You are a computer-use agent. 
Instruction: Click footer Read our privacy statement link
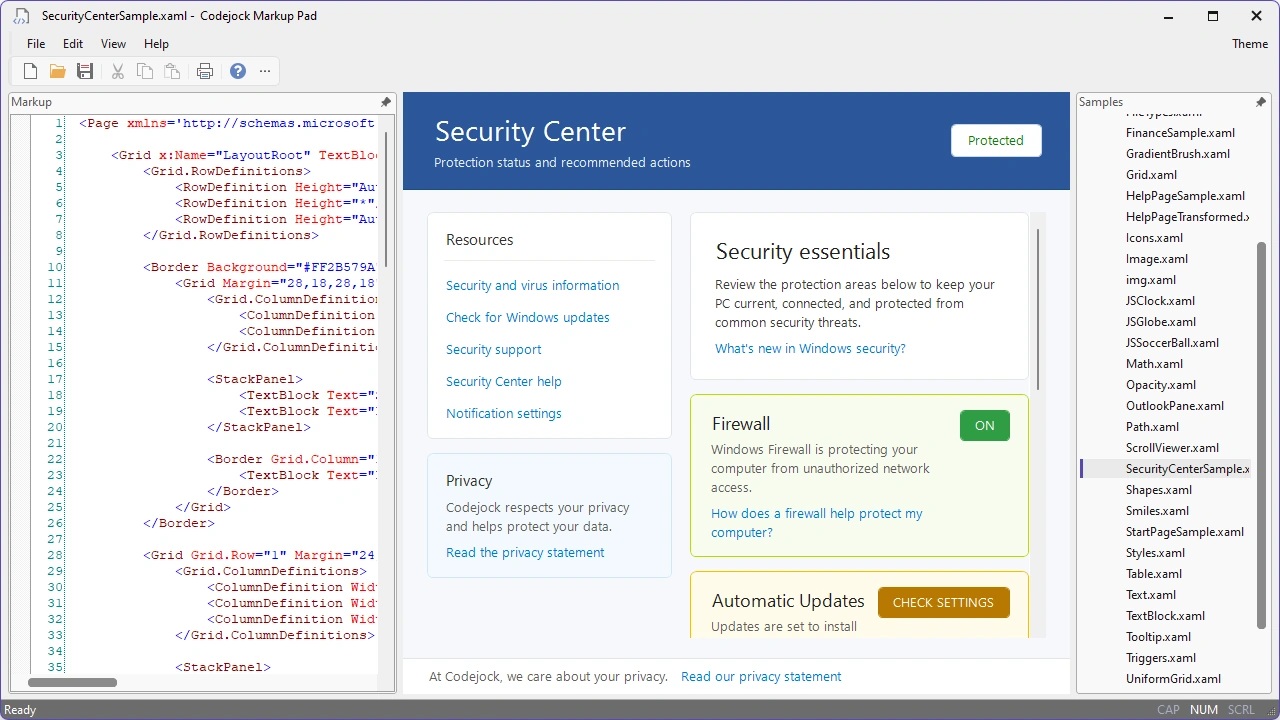pyautogui.click(x=761, y=677)
